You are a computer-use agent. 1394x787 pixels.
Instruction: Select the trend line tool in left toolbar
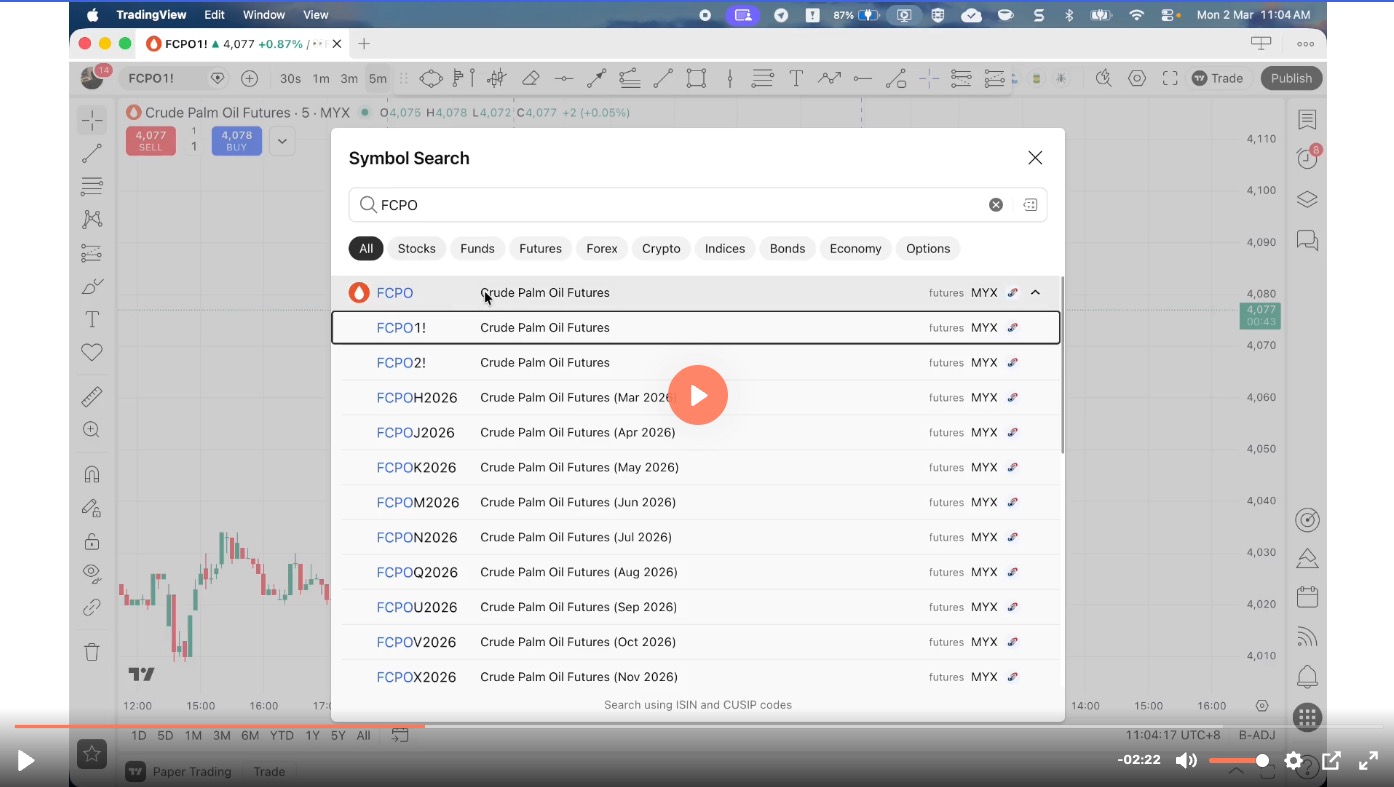pos(92,154)
